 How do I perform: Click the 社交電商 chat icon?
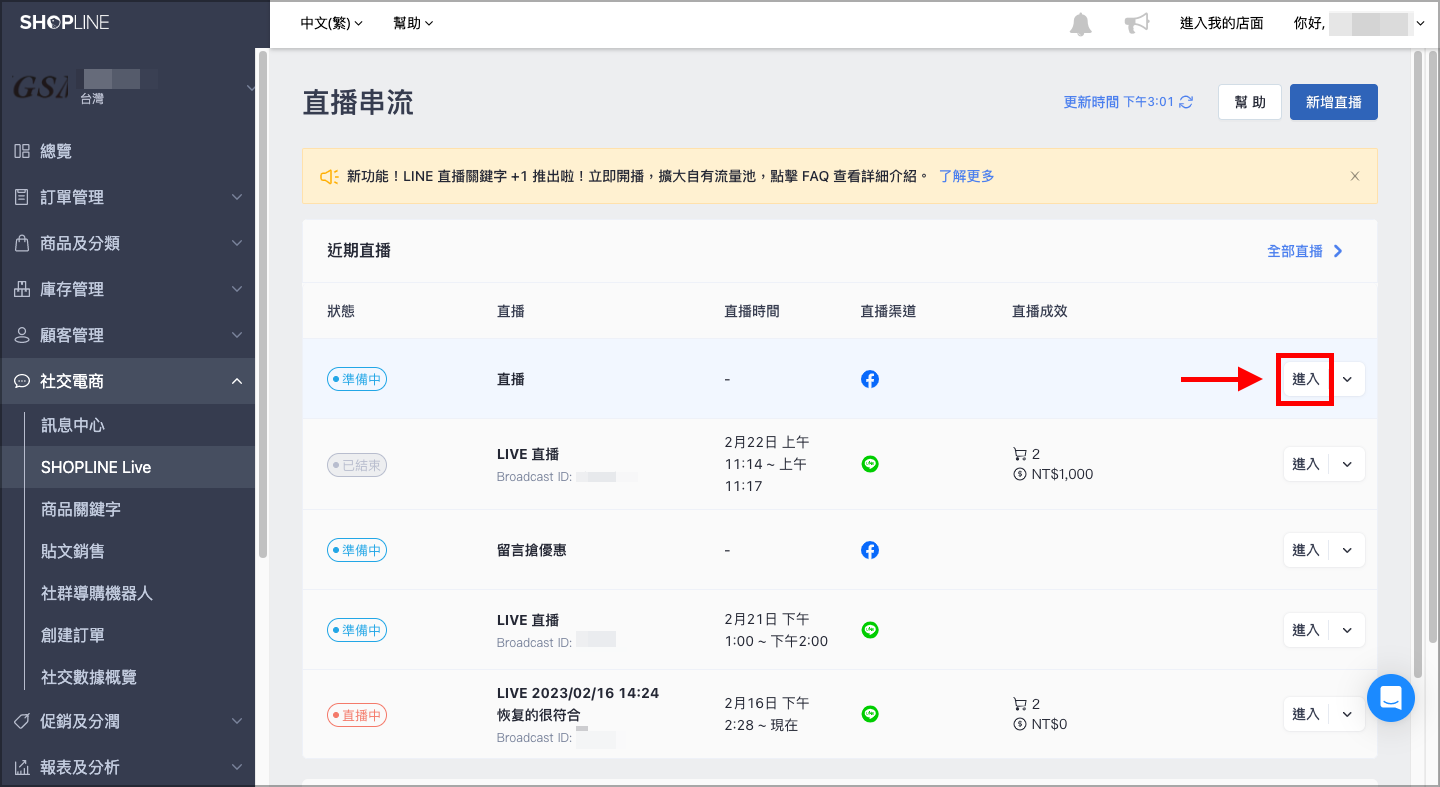(x=21, y=381)
